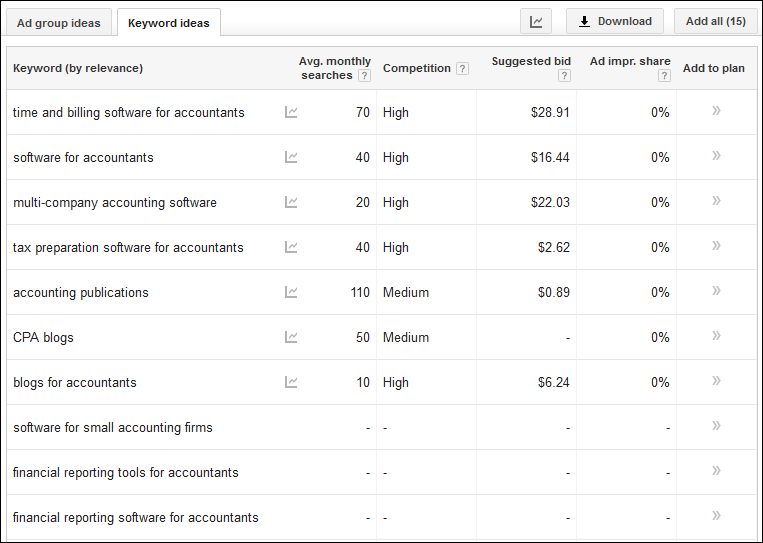Screen dimensions: 763x543
Task: View trend graph for 'tax preparation software'
Action: pos(291,247)
